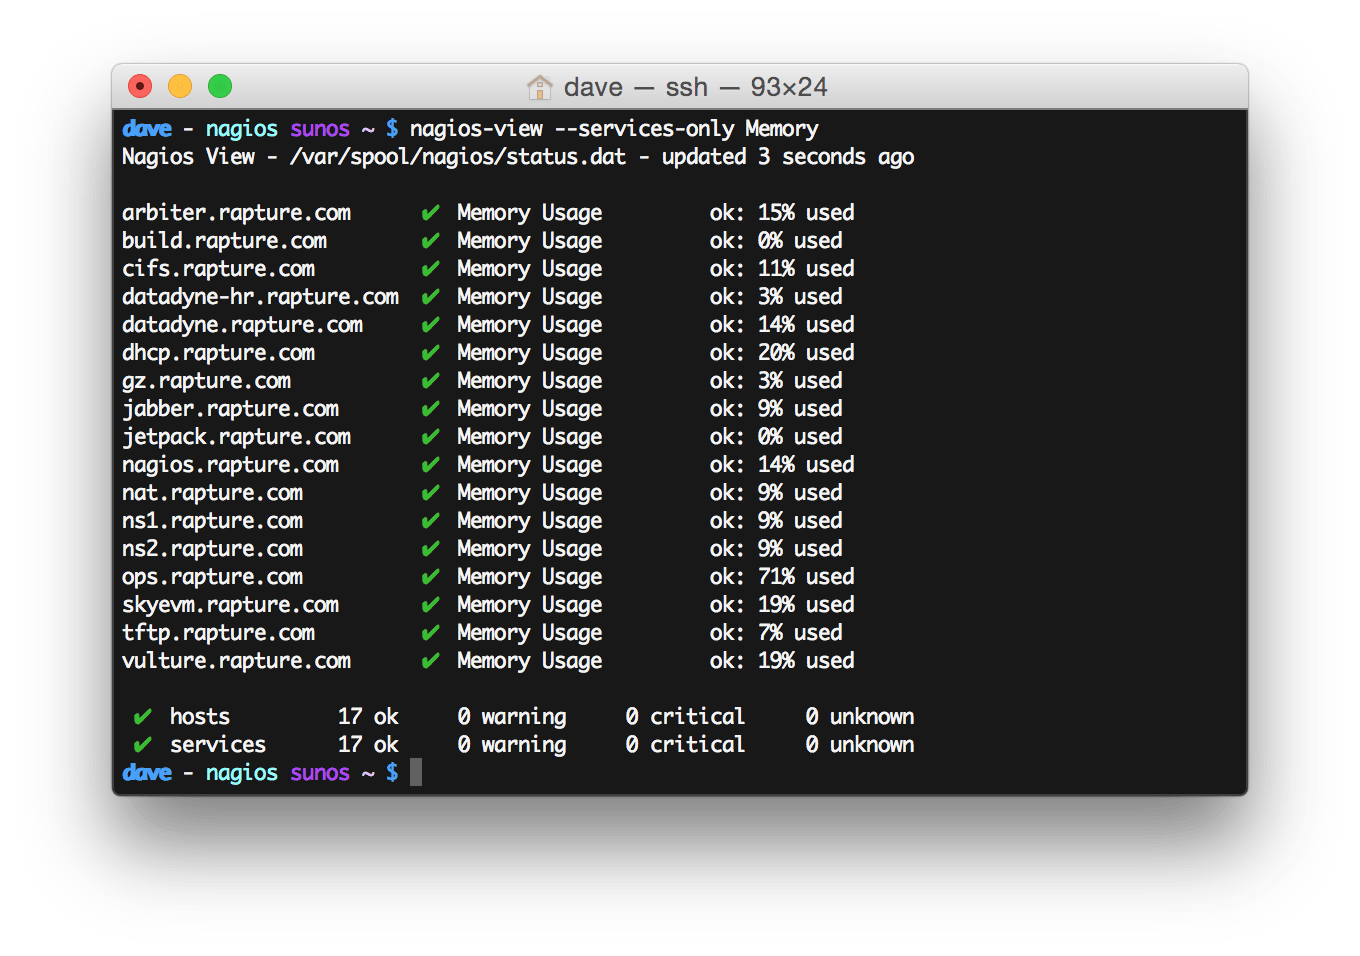The width and height of the screenshot is (1360, 956).
Task: Click the green check beside tftp.rapture.com
Action: 431,633
